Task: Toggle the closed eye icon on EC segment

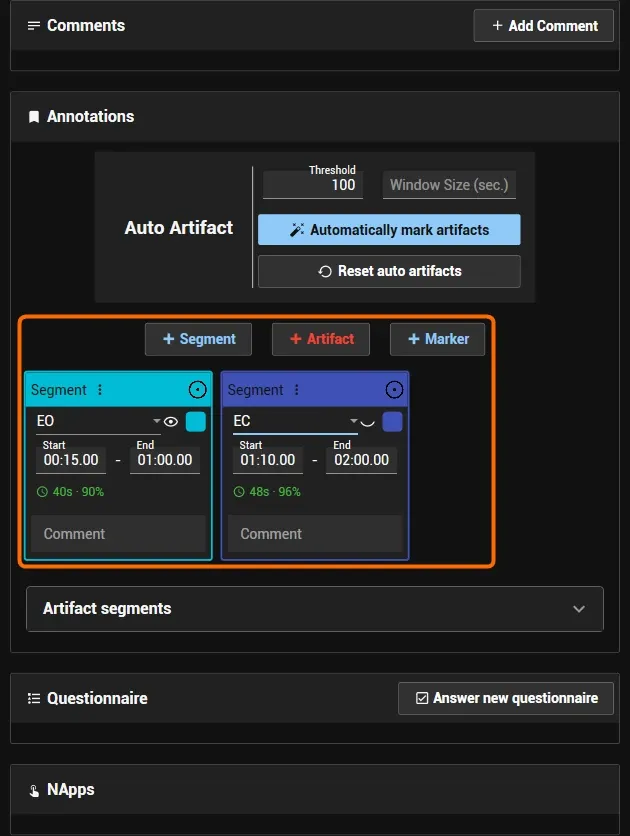Action: click(367, 423)
